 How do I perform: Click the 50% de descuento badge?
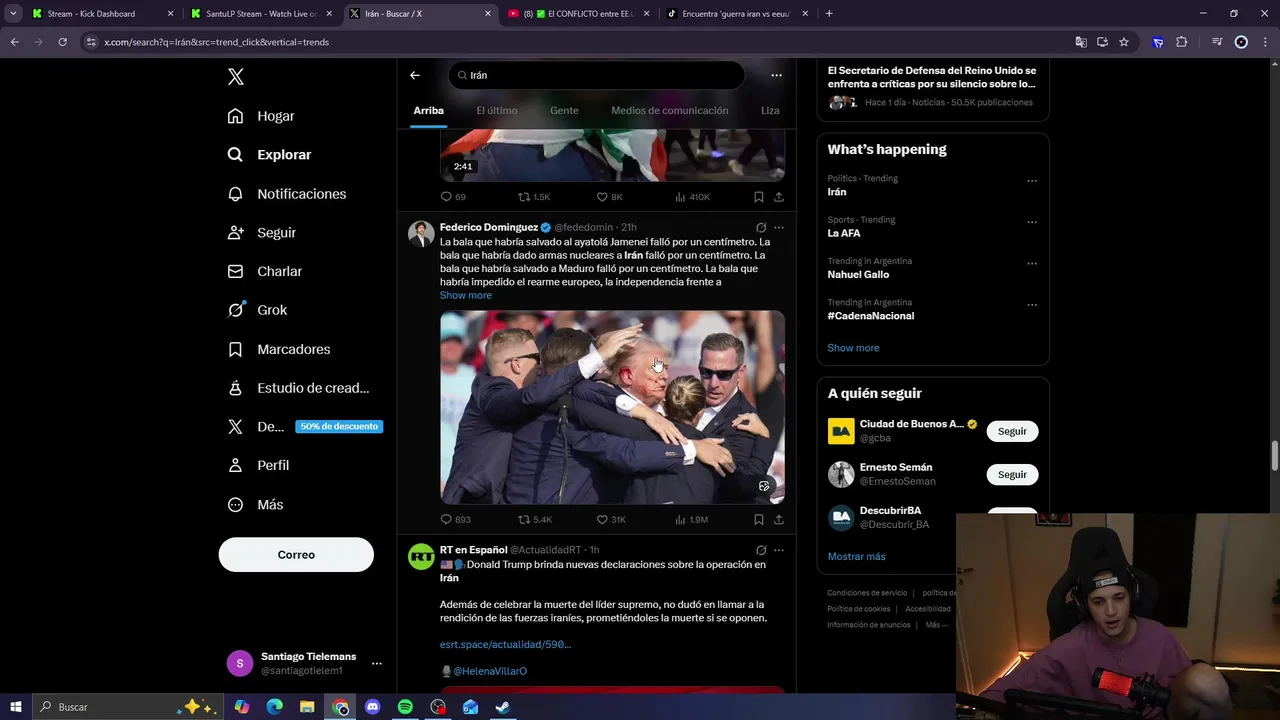coord(339,426)
